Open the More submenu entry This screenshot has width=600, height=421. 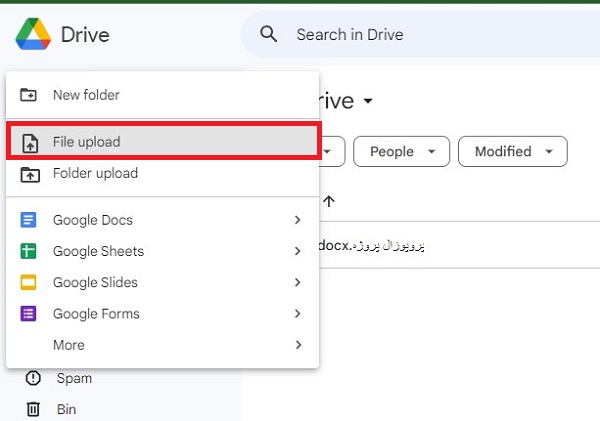click(163, 345)
